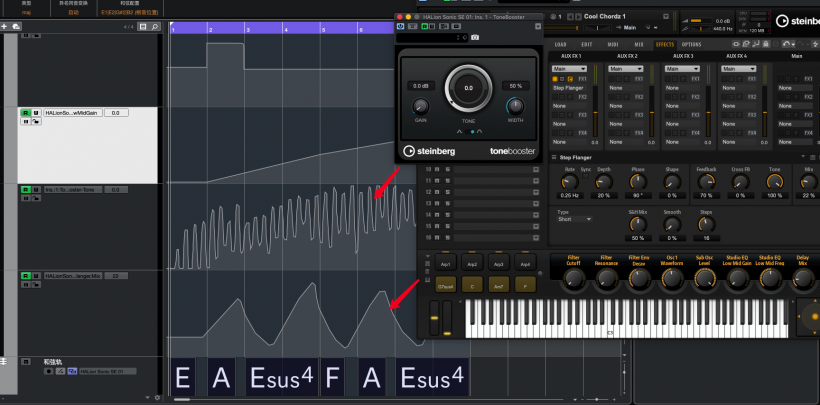Click the ToneBooster GAIN knob

[420, 107]
